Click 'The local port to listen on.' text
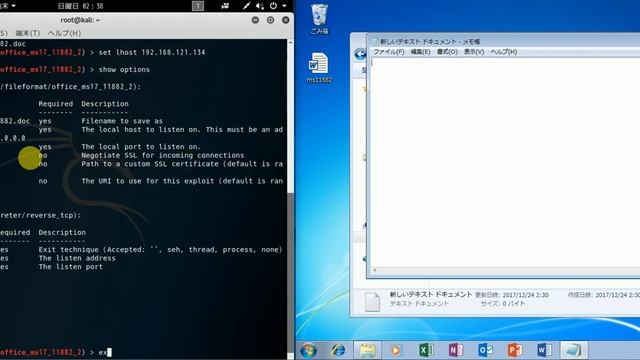 click(x=141, y=147)
